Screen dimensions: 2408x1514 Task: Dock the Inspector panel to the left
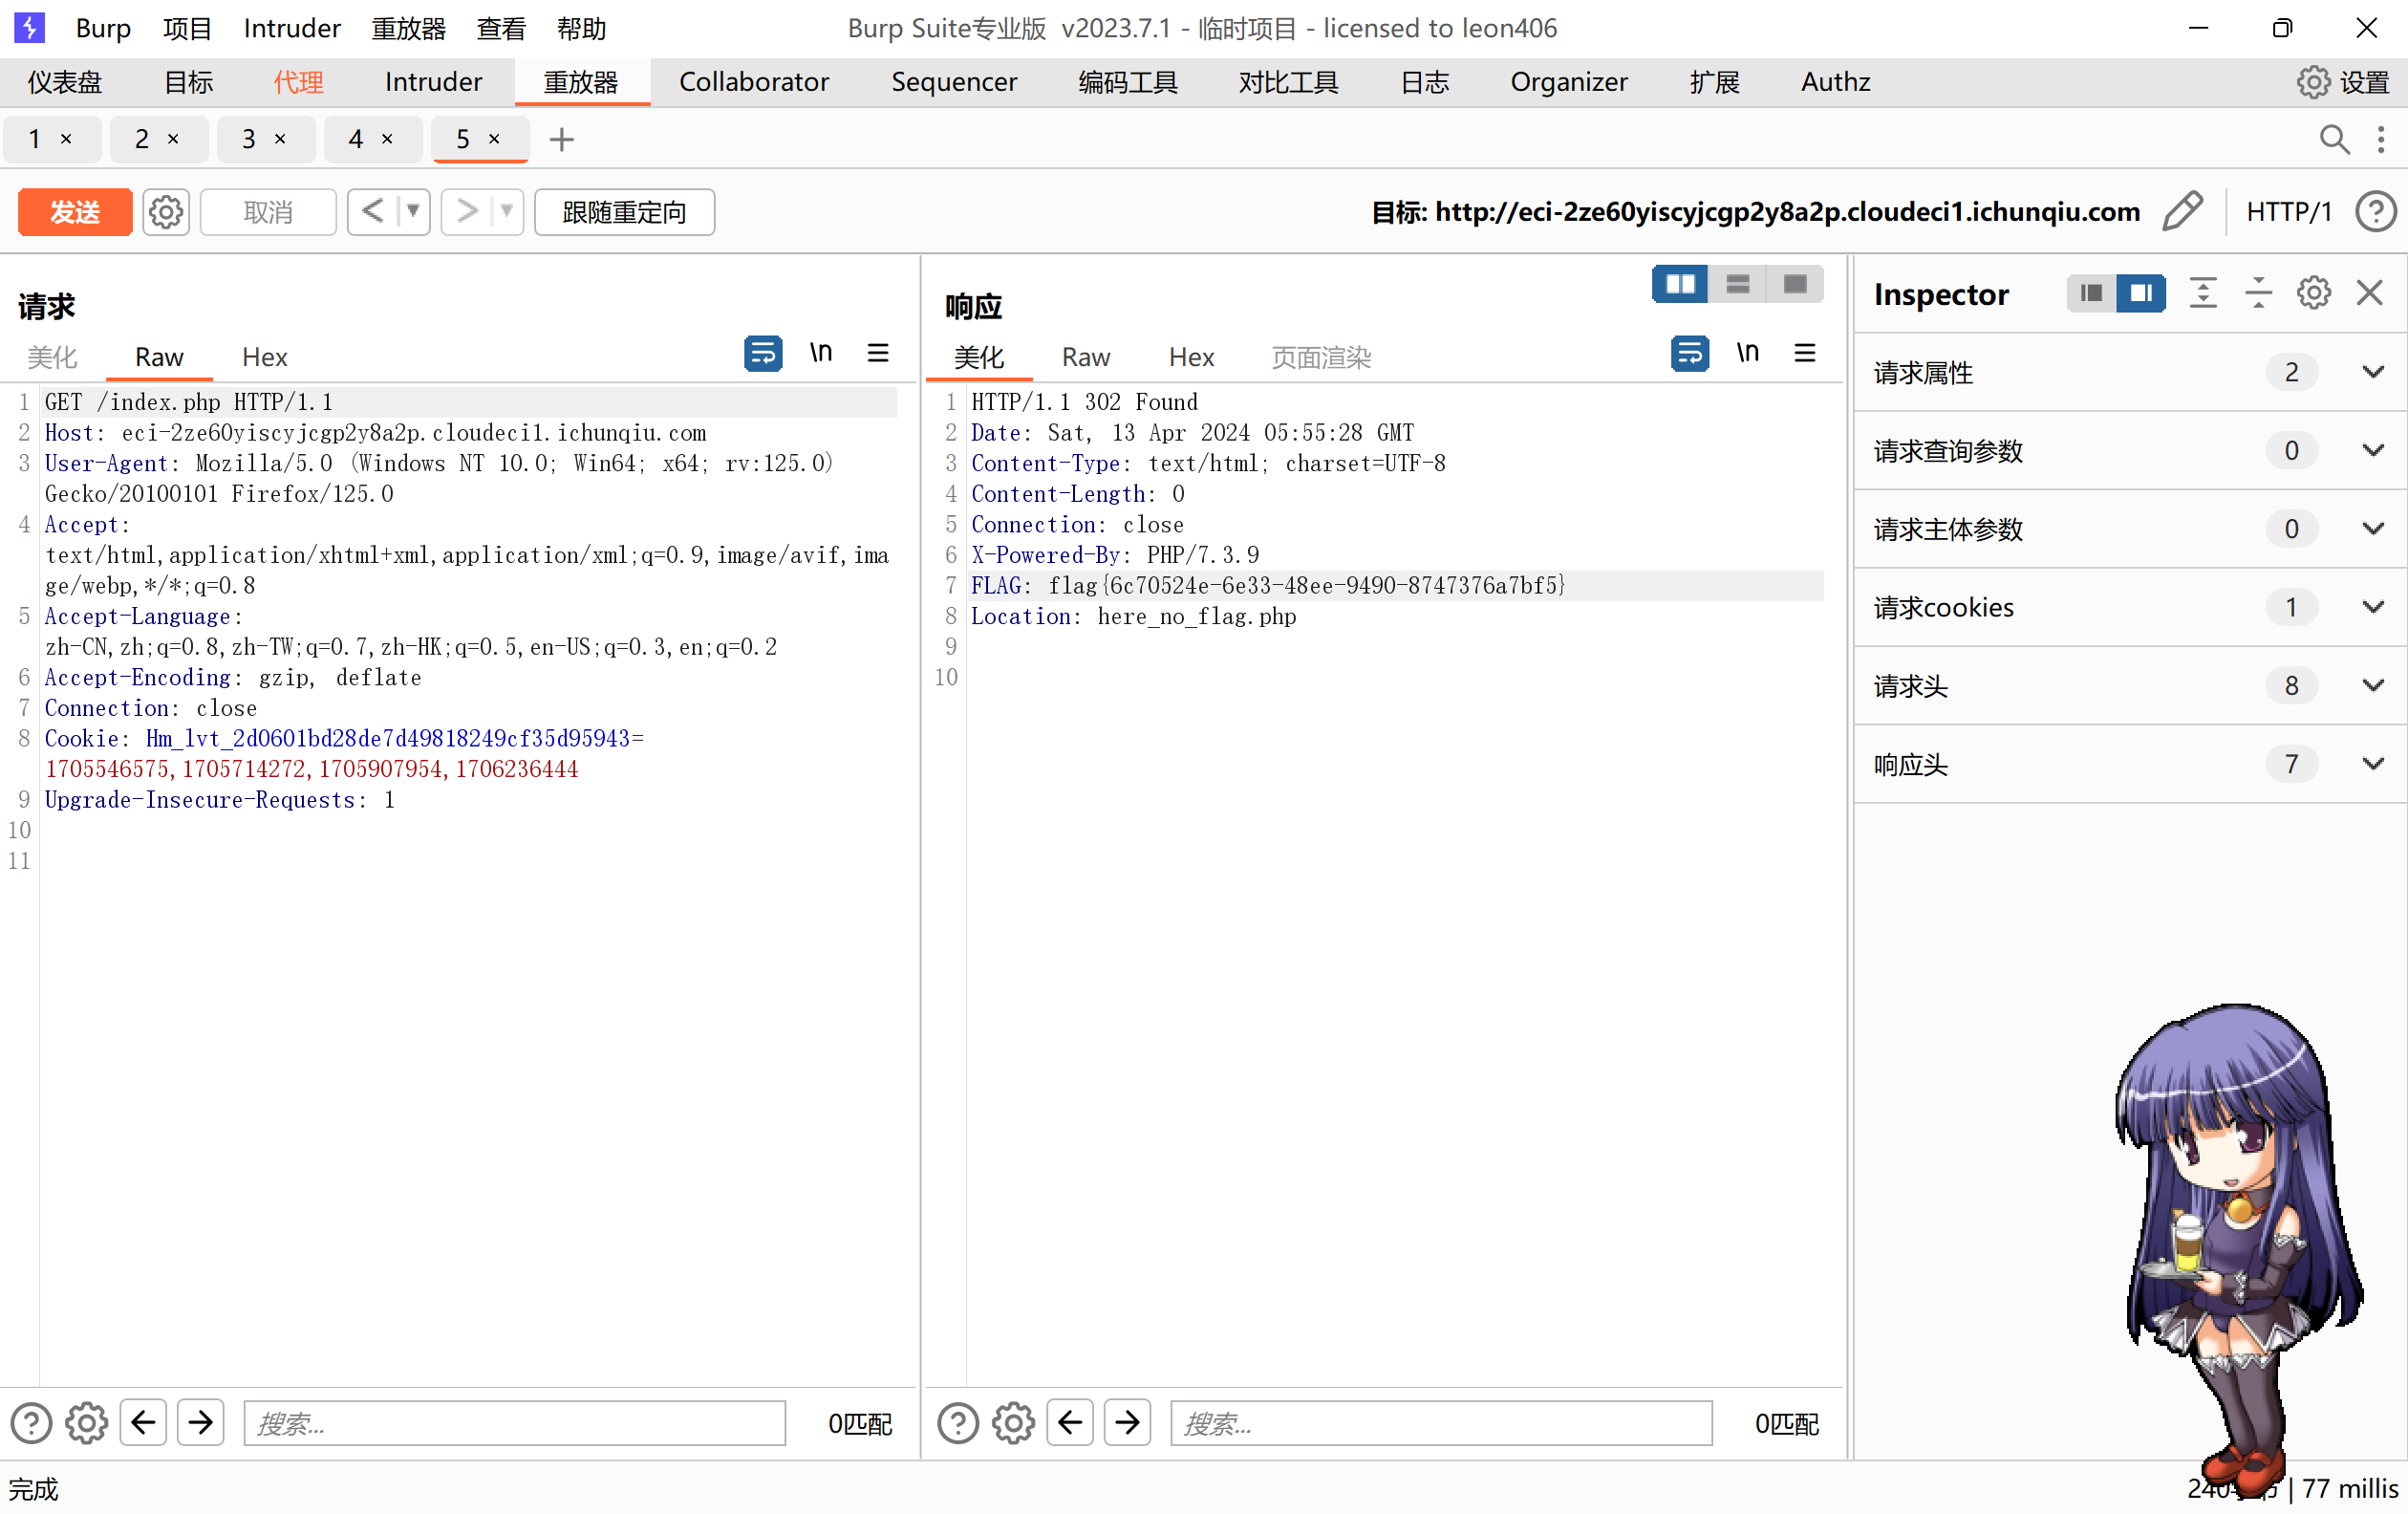point(2091,293)
